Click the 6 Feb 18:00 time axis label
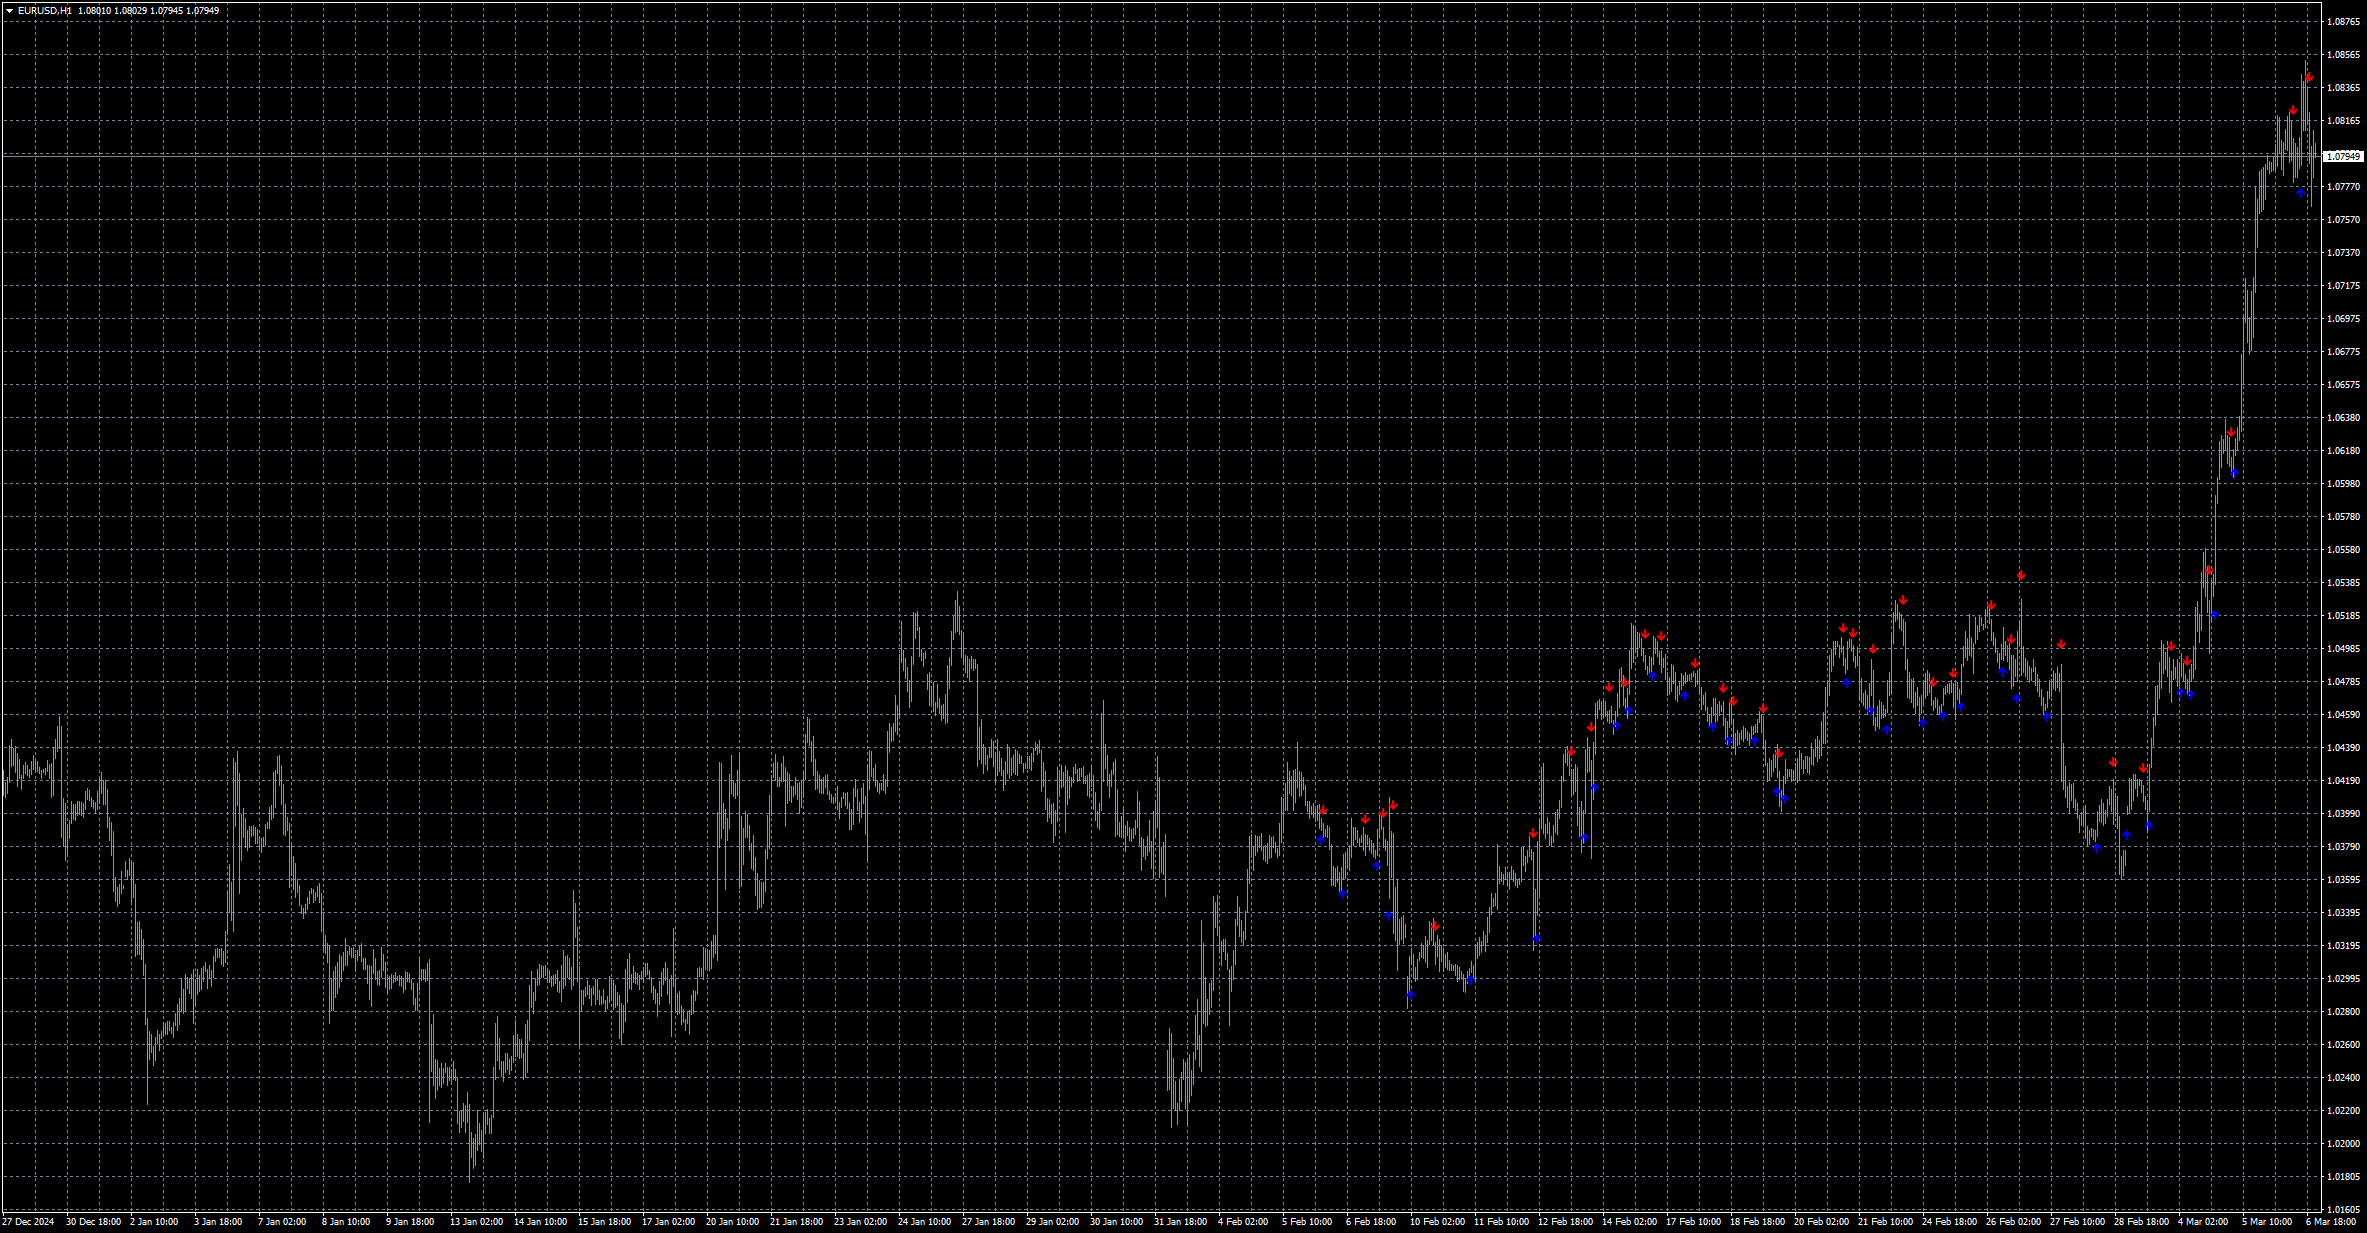2367x1233 pixels. pyautogui.click(x=1371, y=1222)
